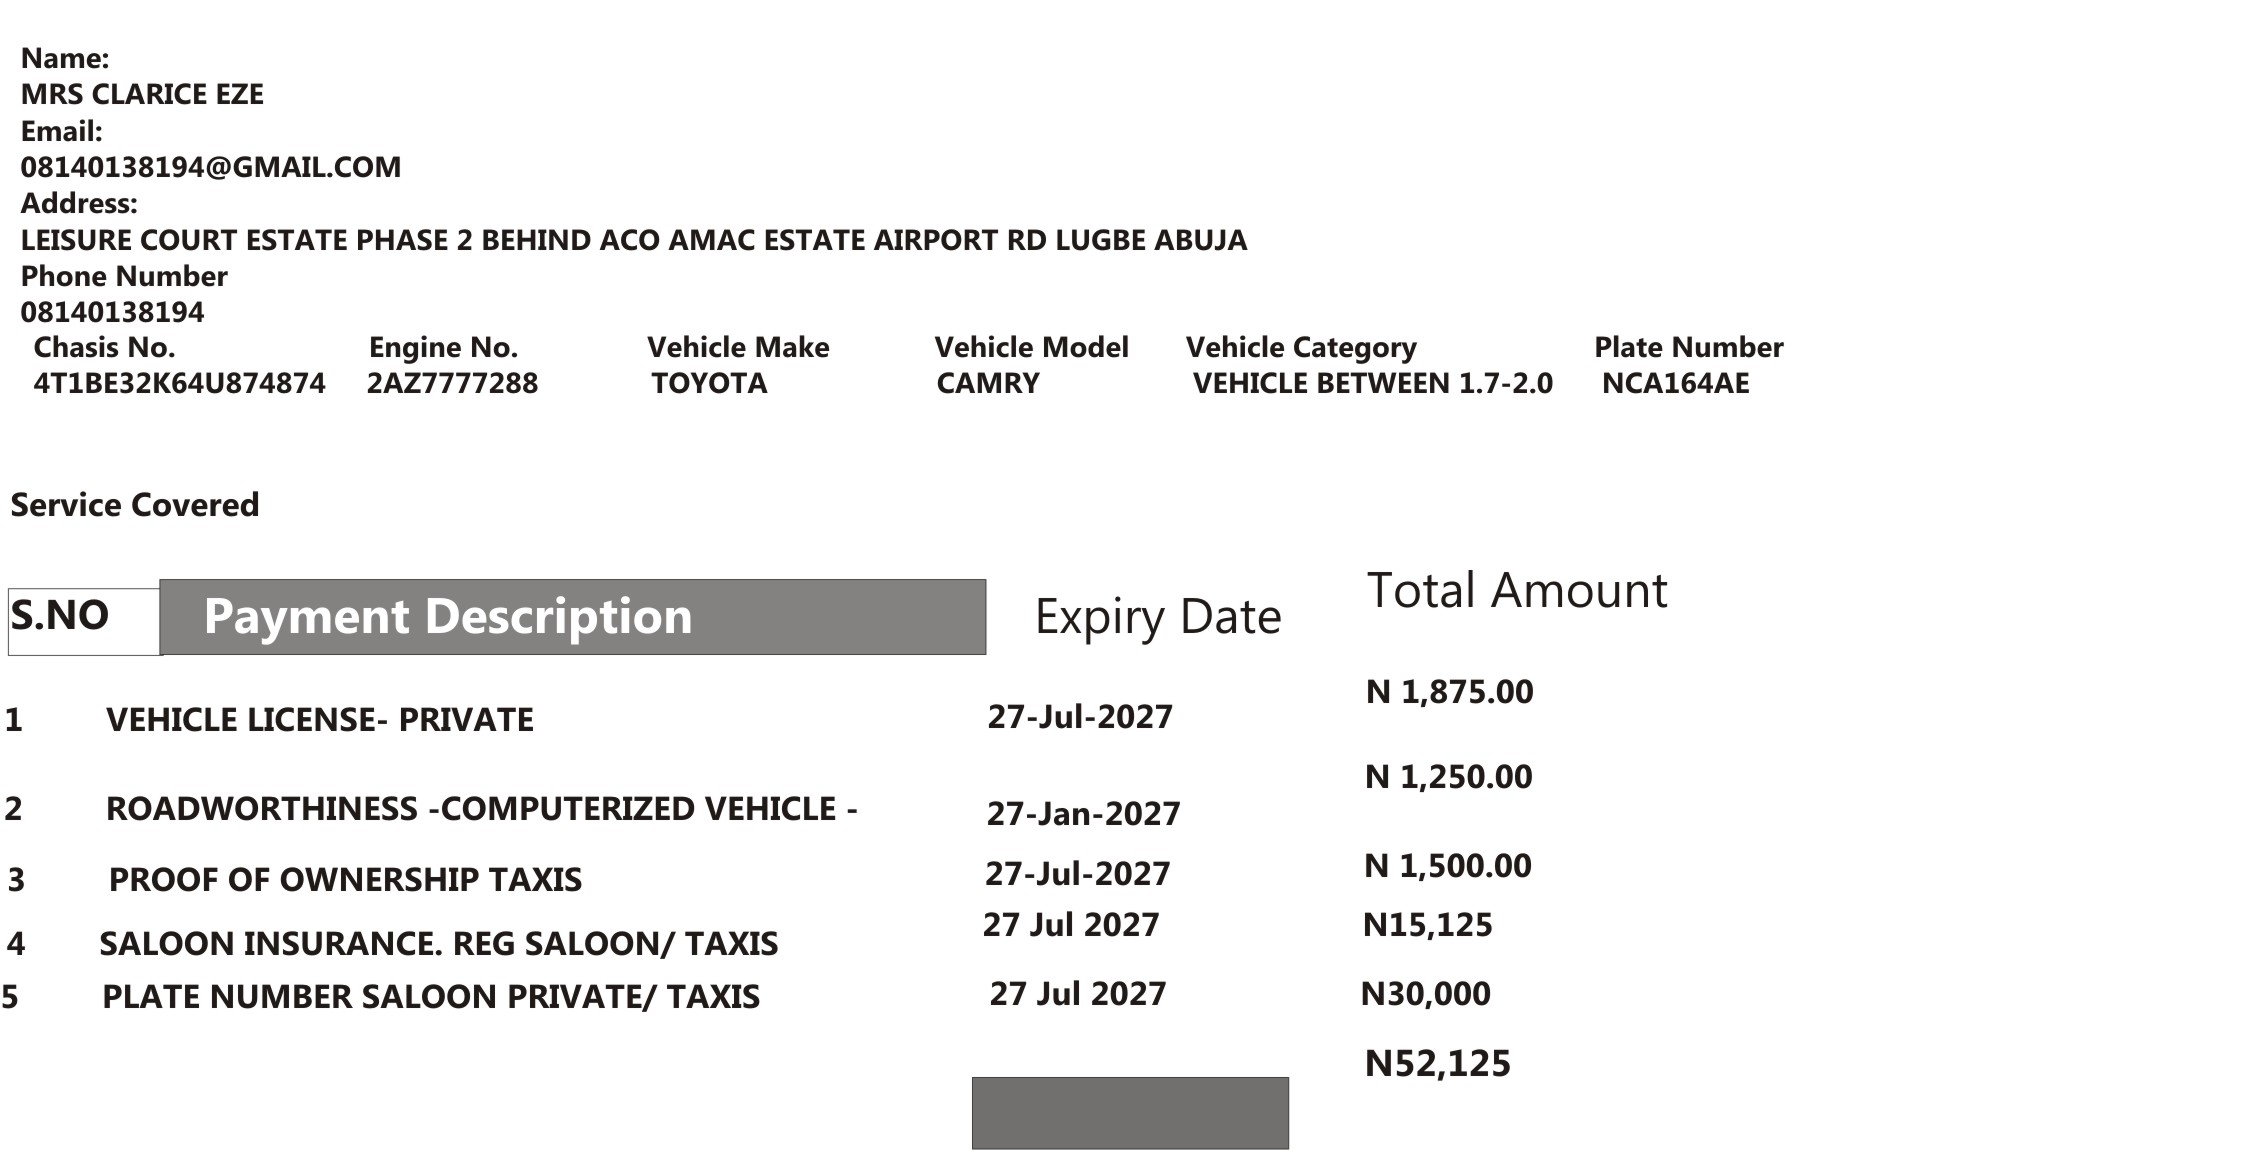Screen dimensions: 2252x1150
Task: Click the gray box below the table
Action: tap(1130, 1113)
